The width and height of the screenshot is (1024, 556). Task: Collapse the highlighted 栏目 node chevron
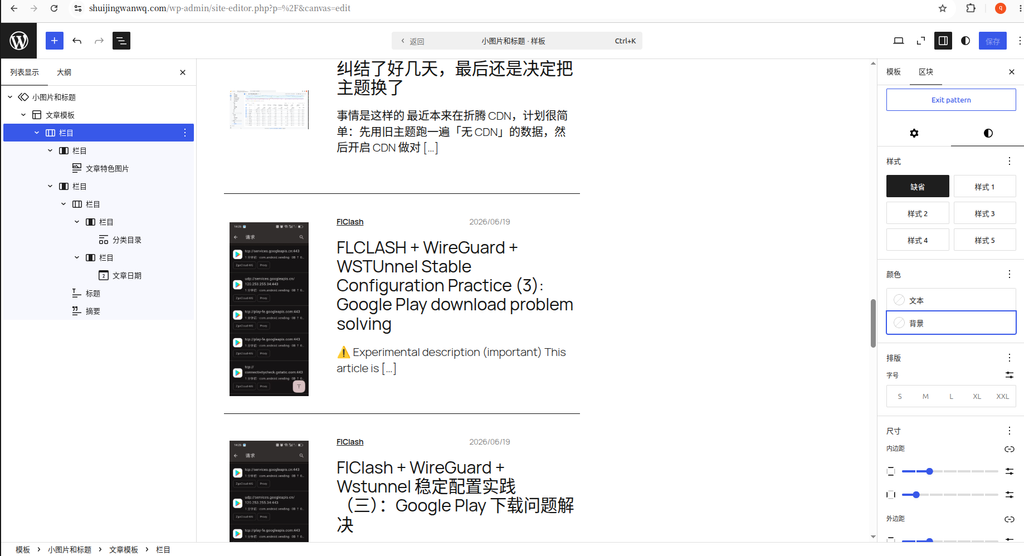(x=37, y=133)
